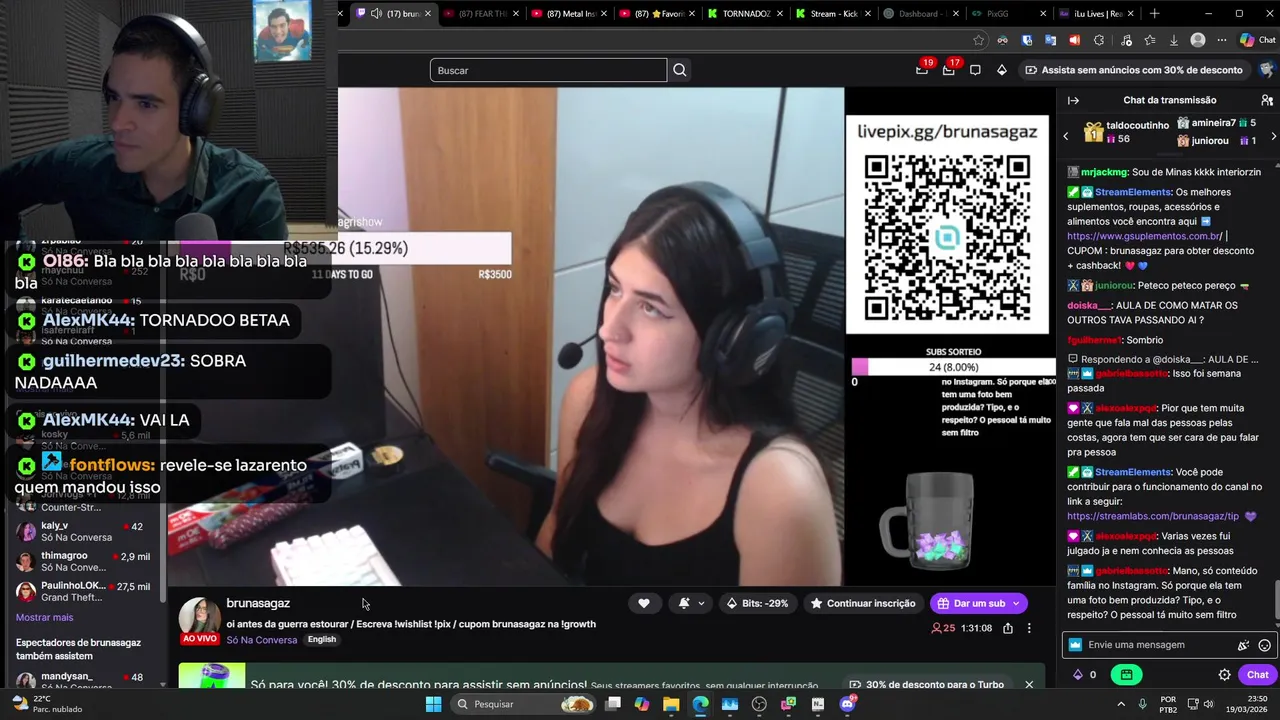Click the gsuplementos.com.br link in chat

pyautogui.click(x=1145, y=236)
